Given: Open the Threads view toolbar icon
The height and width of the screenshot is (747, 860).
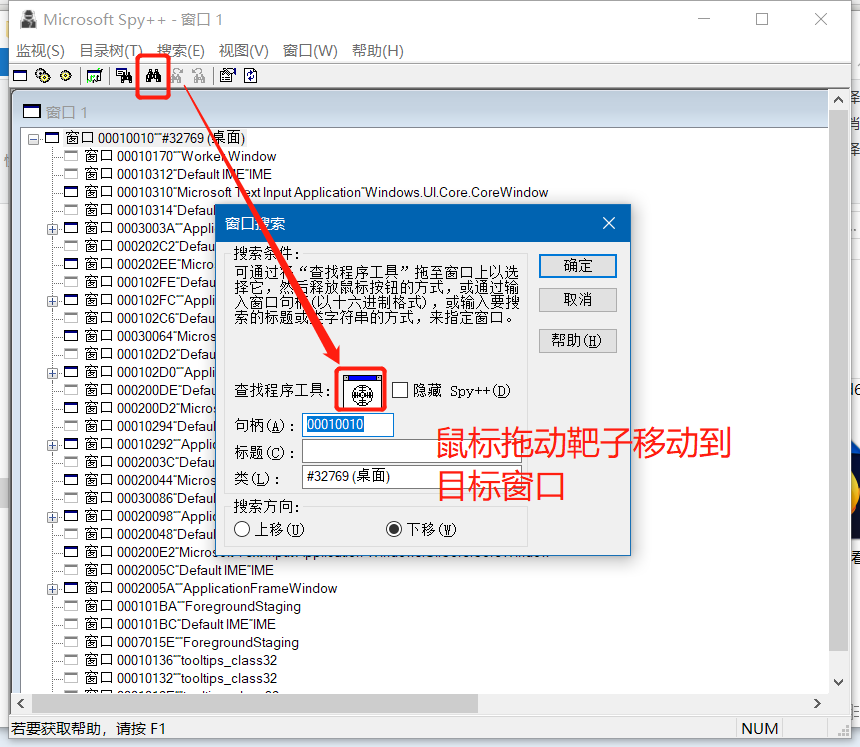Looking at the screenshot, I should click(65, 76).
